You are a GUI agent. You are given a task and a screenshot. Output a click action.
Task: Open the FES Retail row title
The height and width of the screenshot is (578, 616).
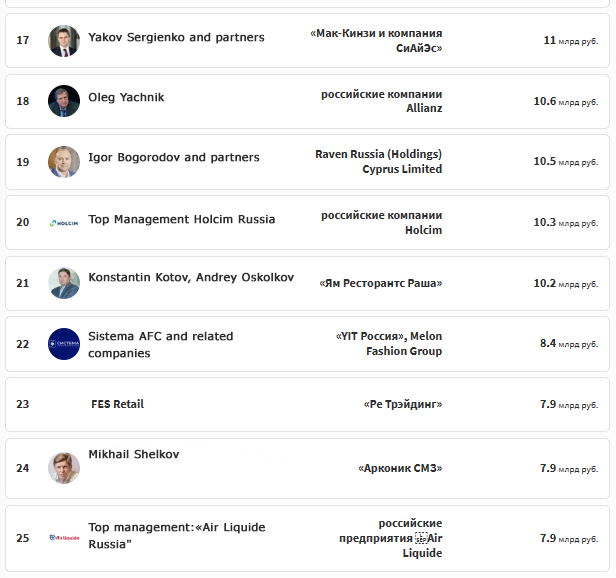click(117, 404)
